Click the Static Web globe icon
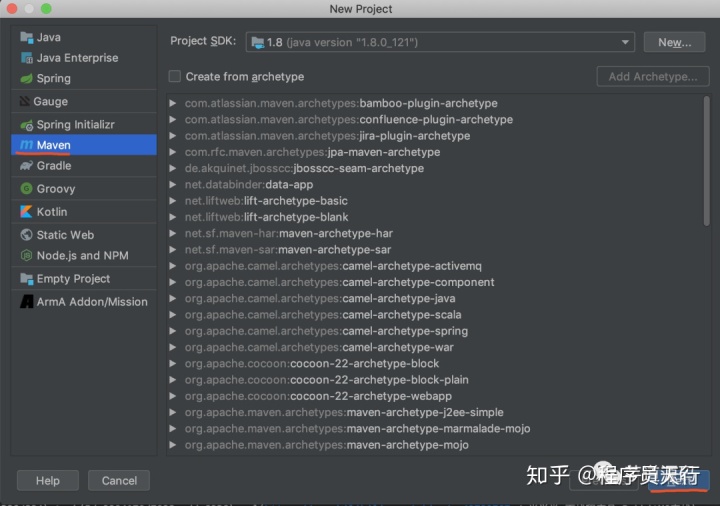The height and width of the screenshot is (506, 720). click(x=27, y=235)
